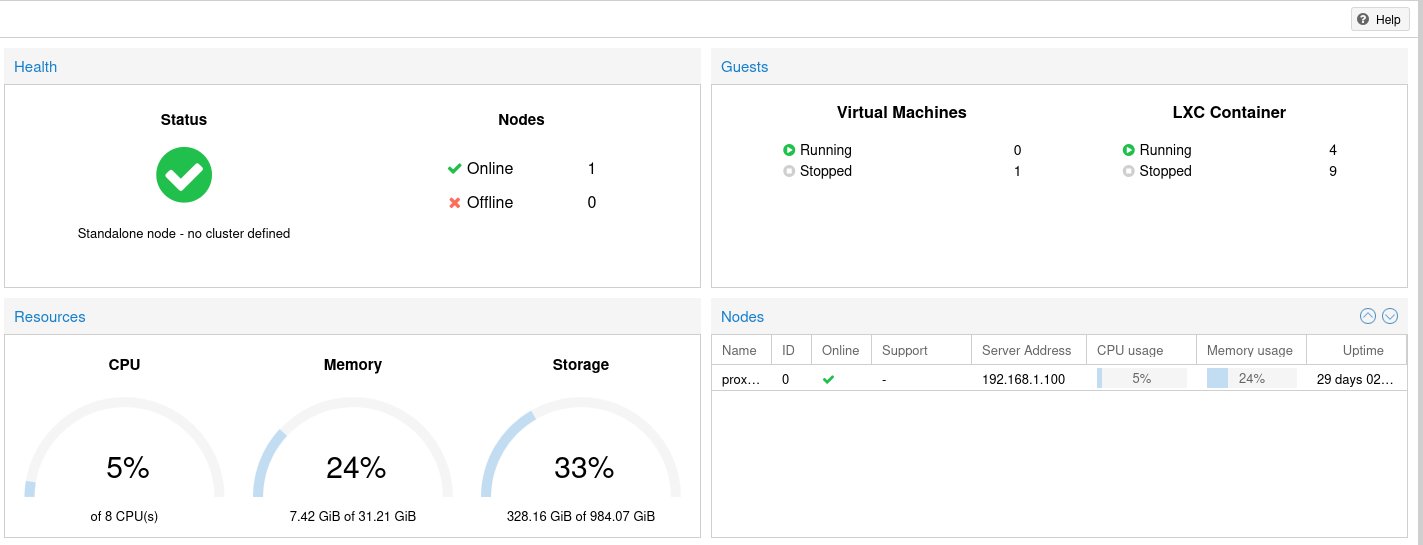Sort by Uptime column header
The width and height of the screenshot is (1423, 545).
tap(1363, 350)
